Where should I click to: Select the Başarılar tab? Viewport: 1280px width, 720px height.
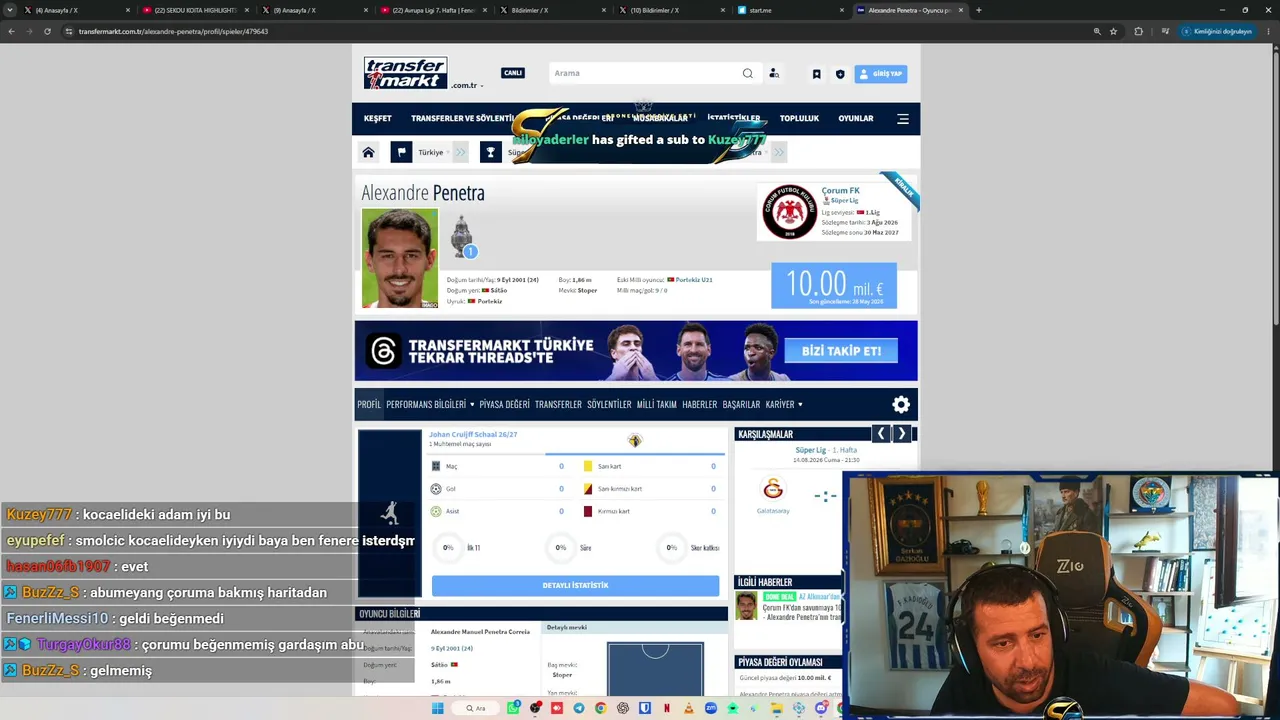pyautogui.click(x=741, y=404)
